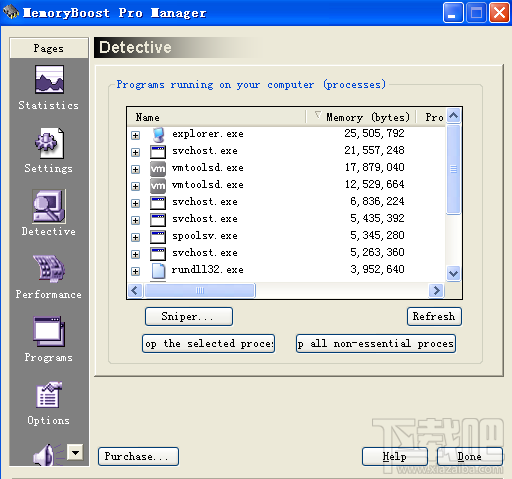Click the vm icon of 17,879,040 vmtoolsd.exe

pyautogui.click(x=158, y=169)
